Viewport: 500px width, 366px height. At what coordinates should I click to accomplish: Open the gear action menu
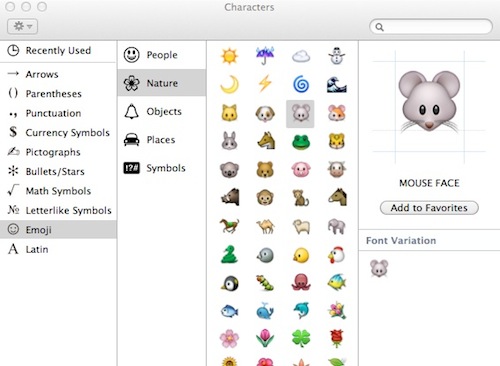click(22, 26)
